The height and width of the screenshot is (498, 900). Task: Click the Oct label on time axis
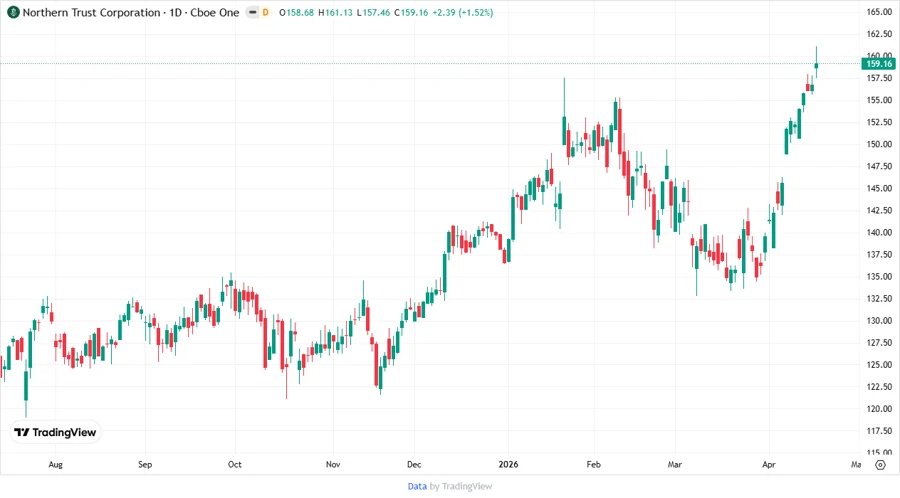coord(234,464)
